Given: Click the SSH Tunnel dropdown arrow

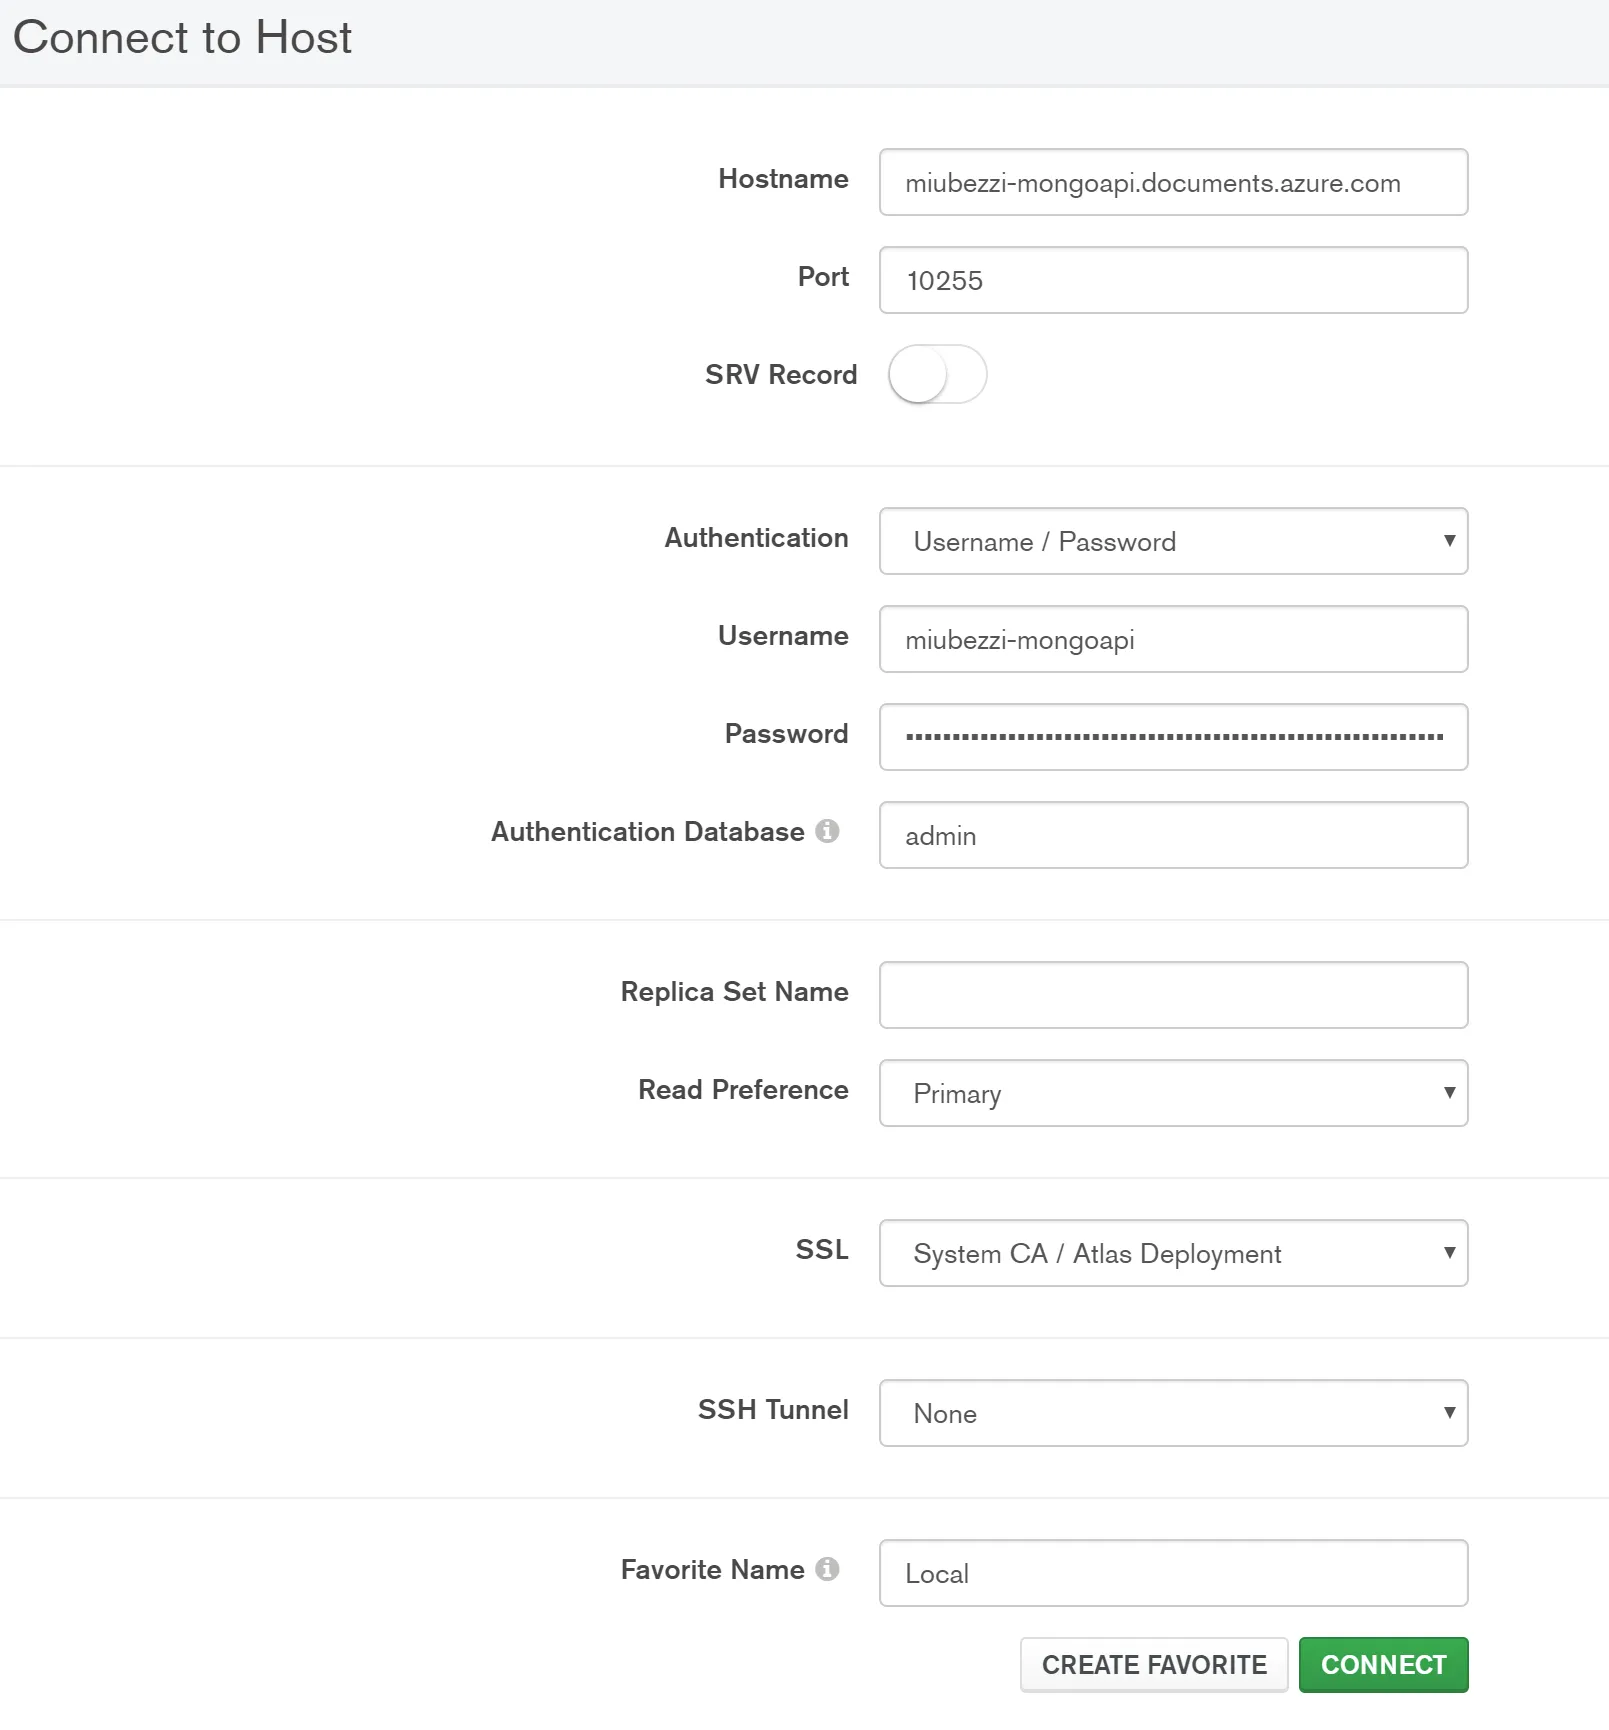Looking at the screenshot, I should pyautogui.click(x=1449, y=1413).
